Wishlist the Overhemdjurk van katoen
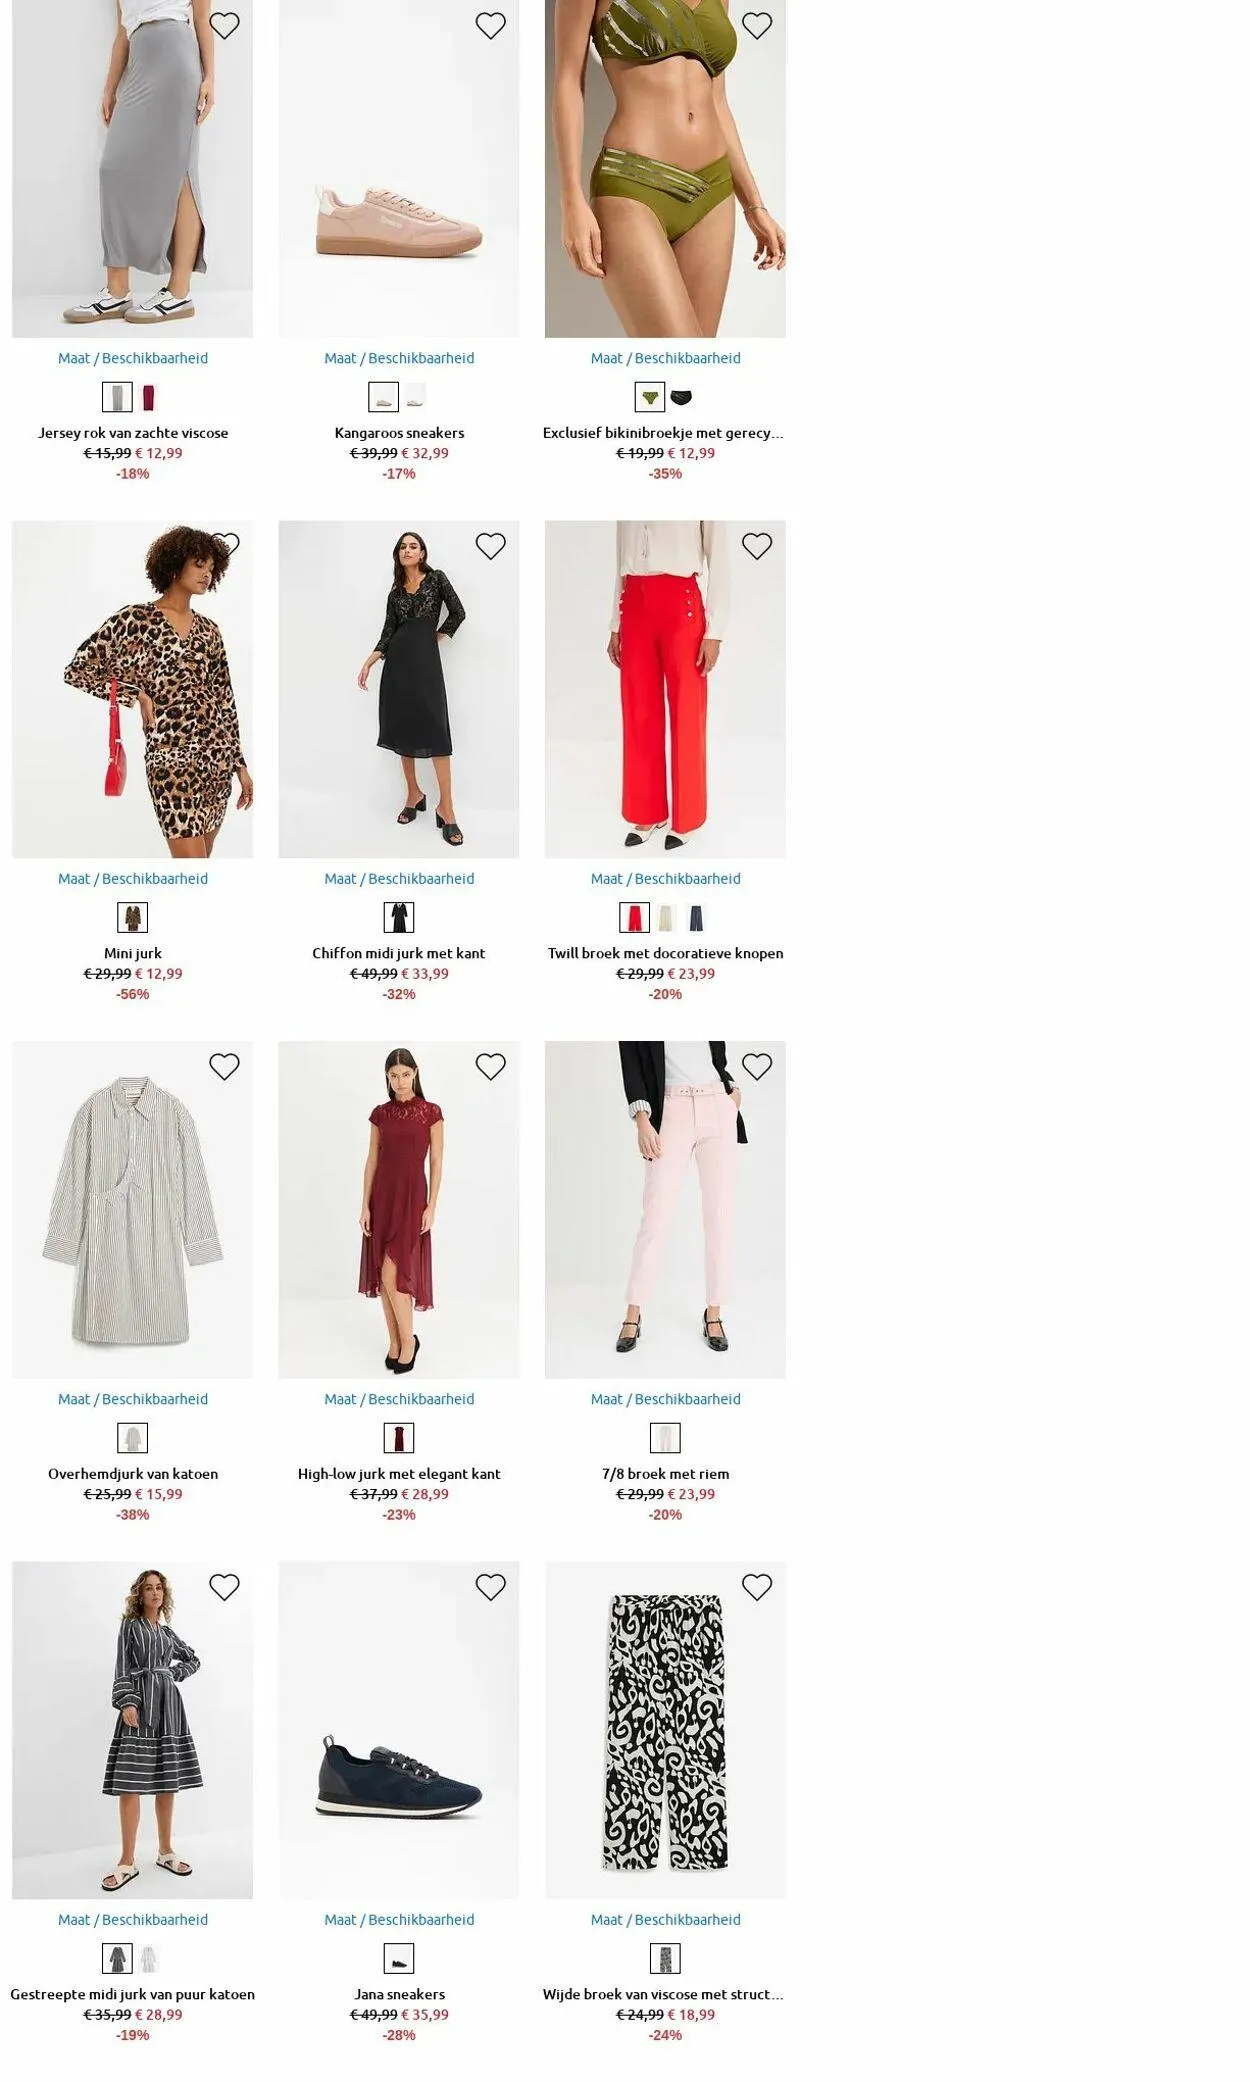Image resolution: width=1250 pixels, height=2082 pixels. tap(224, 1067)
